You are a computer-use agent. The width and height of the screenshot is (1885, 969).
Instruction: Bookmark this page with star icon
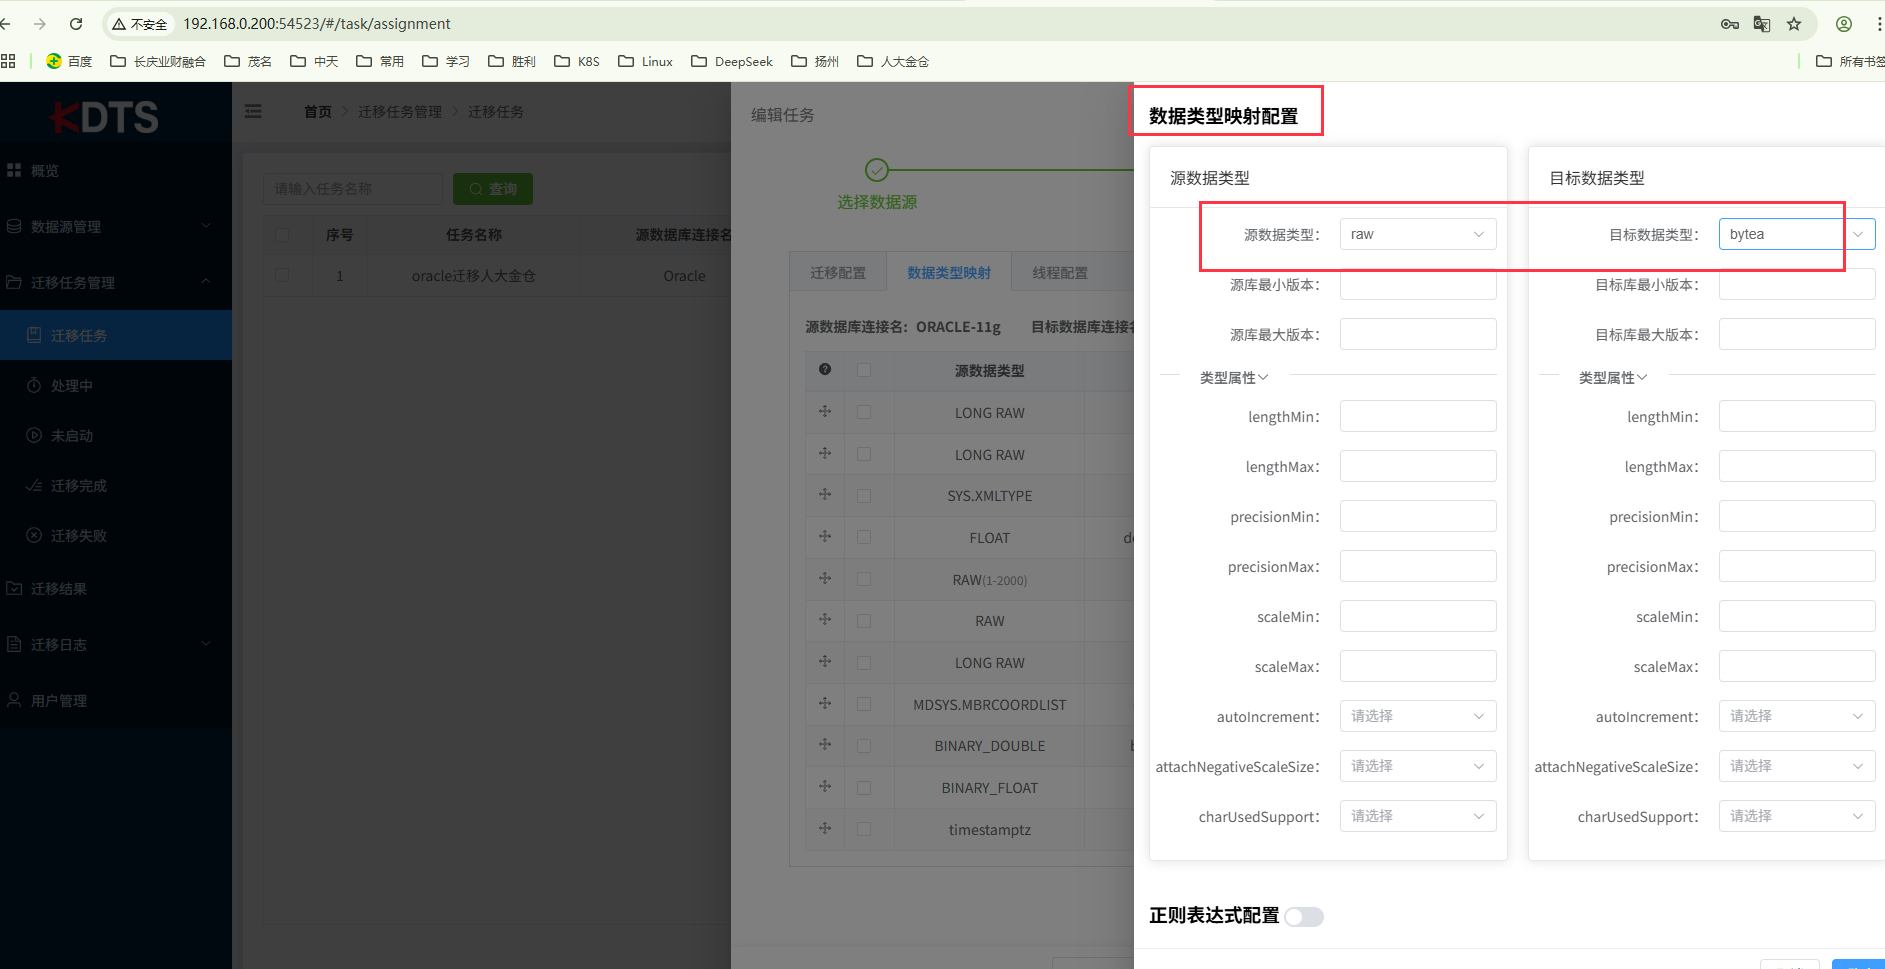(x=1794, y=24)
